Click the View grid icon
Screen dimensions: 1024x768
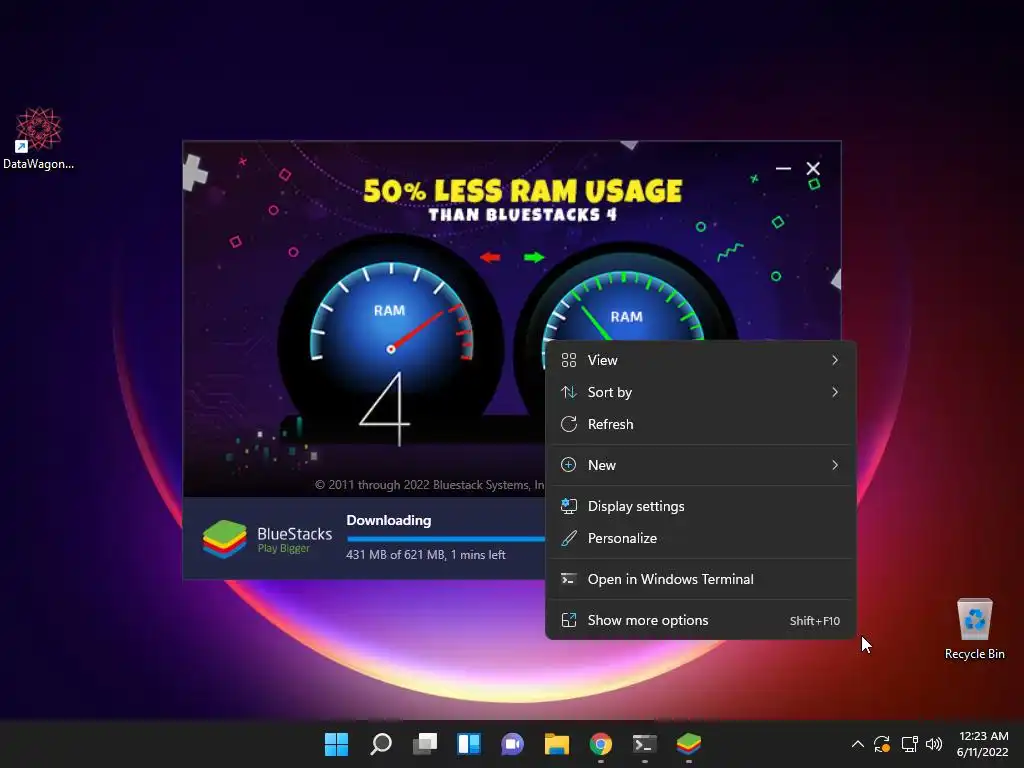(x=569, y=360)
